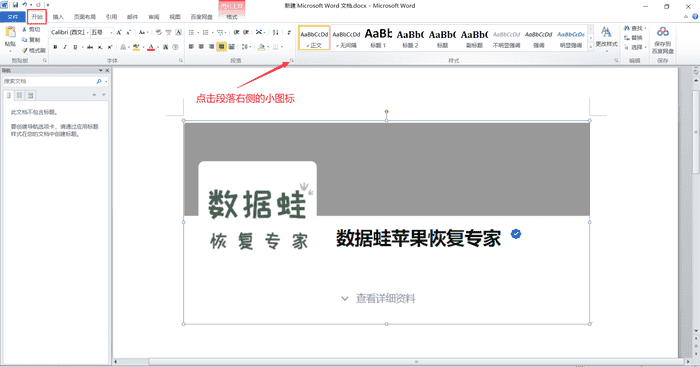The image size is (700, 367).
Task: Toggle Strikethrough formatting
Action: 90,47
